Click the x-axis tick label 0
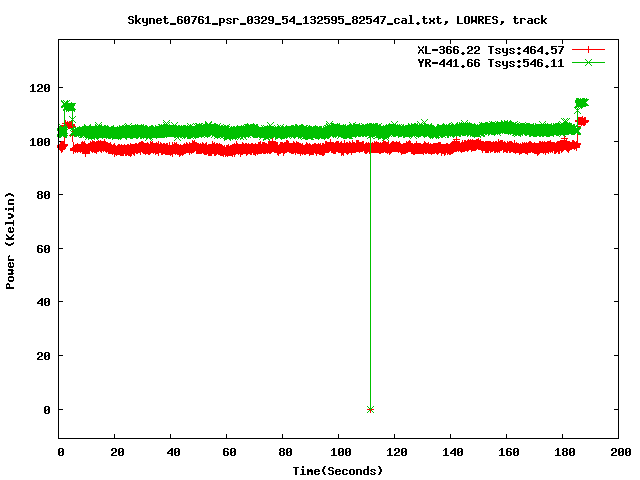640x480 pixels. coord(61,452)
